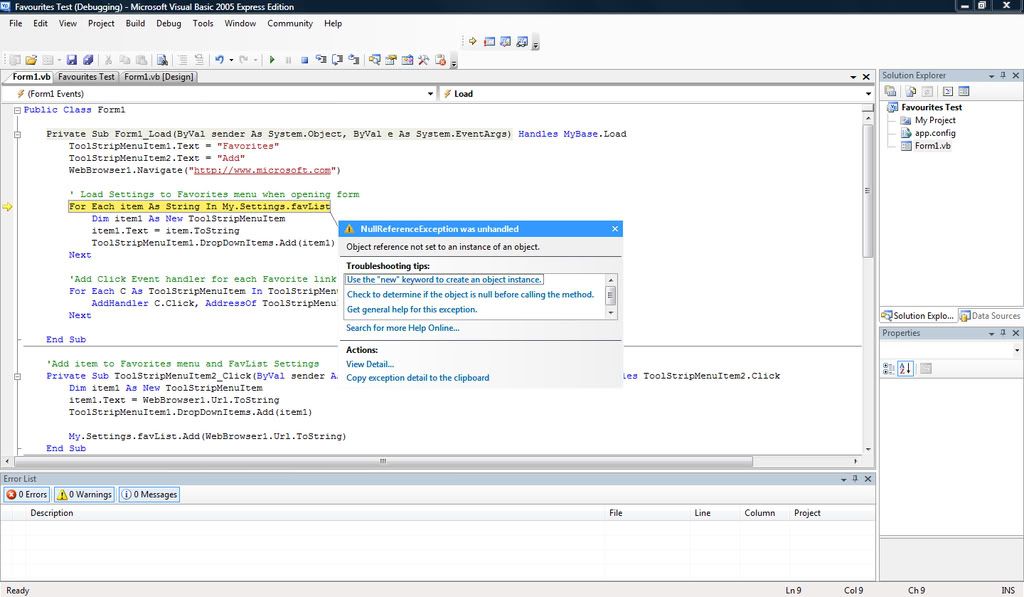Open the Toolbox hammer-and-wrench icon
The height and width of the screenshot is (597, 1024).
(x=423, y=60)
